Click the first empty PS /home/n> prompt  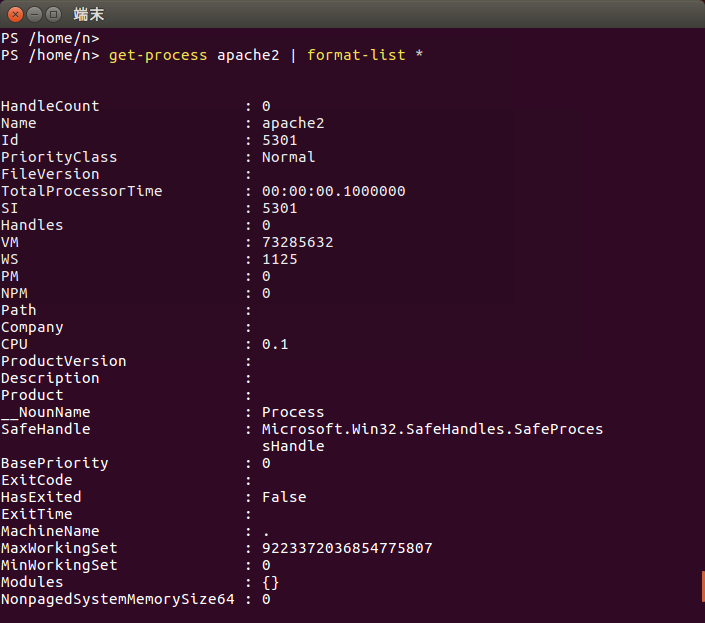click(x=50, y=38)
